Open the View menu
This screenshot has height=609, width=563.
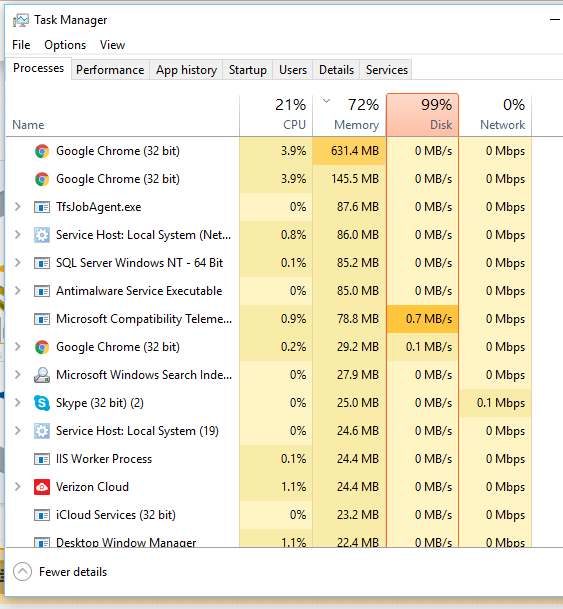pyautogui.click(x=112, y=45)
